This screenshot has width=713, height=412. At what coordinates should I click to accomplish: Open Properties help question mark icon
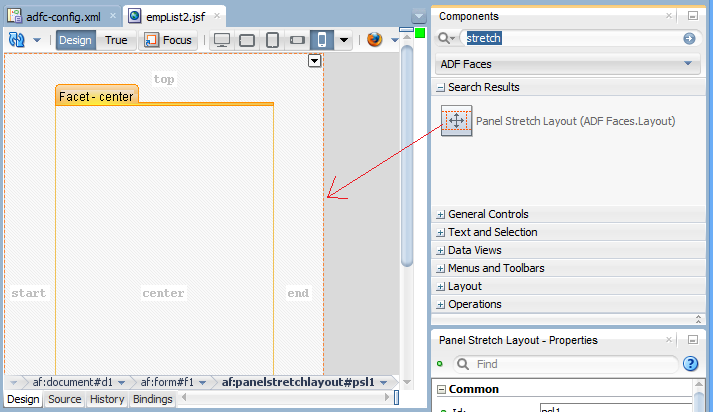coord(690,364)
